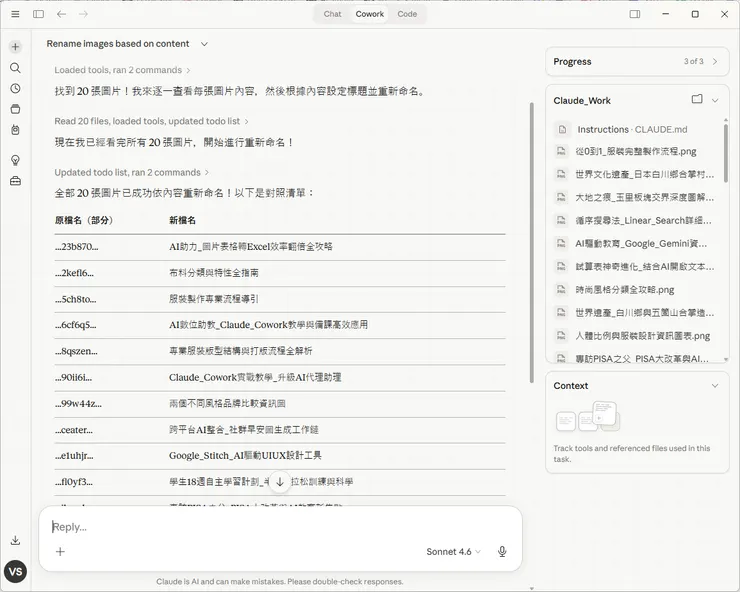The image size is (740, 592).
Task: Click "服裝製作專業流程導引" cell
Action: pyautogui.click(x=214, y=299)
